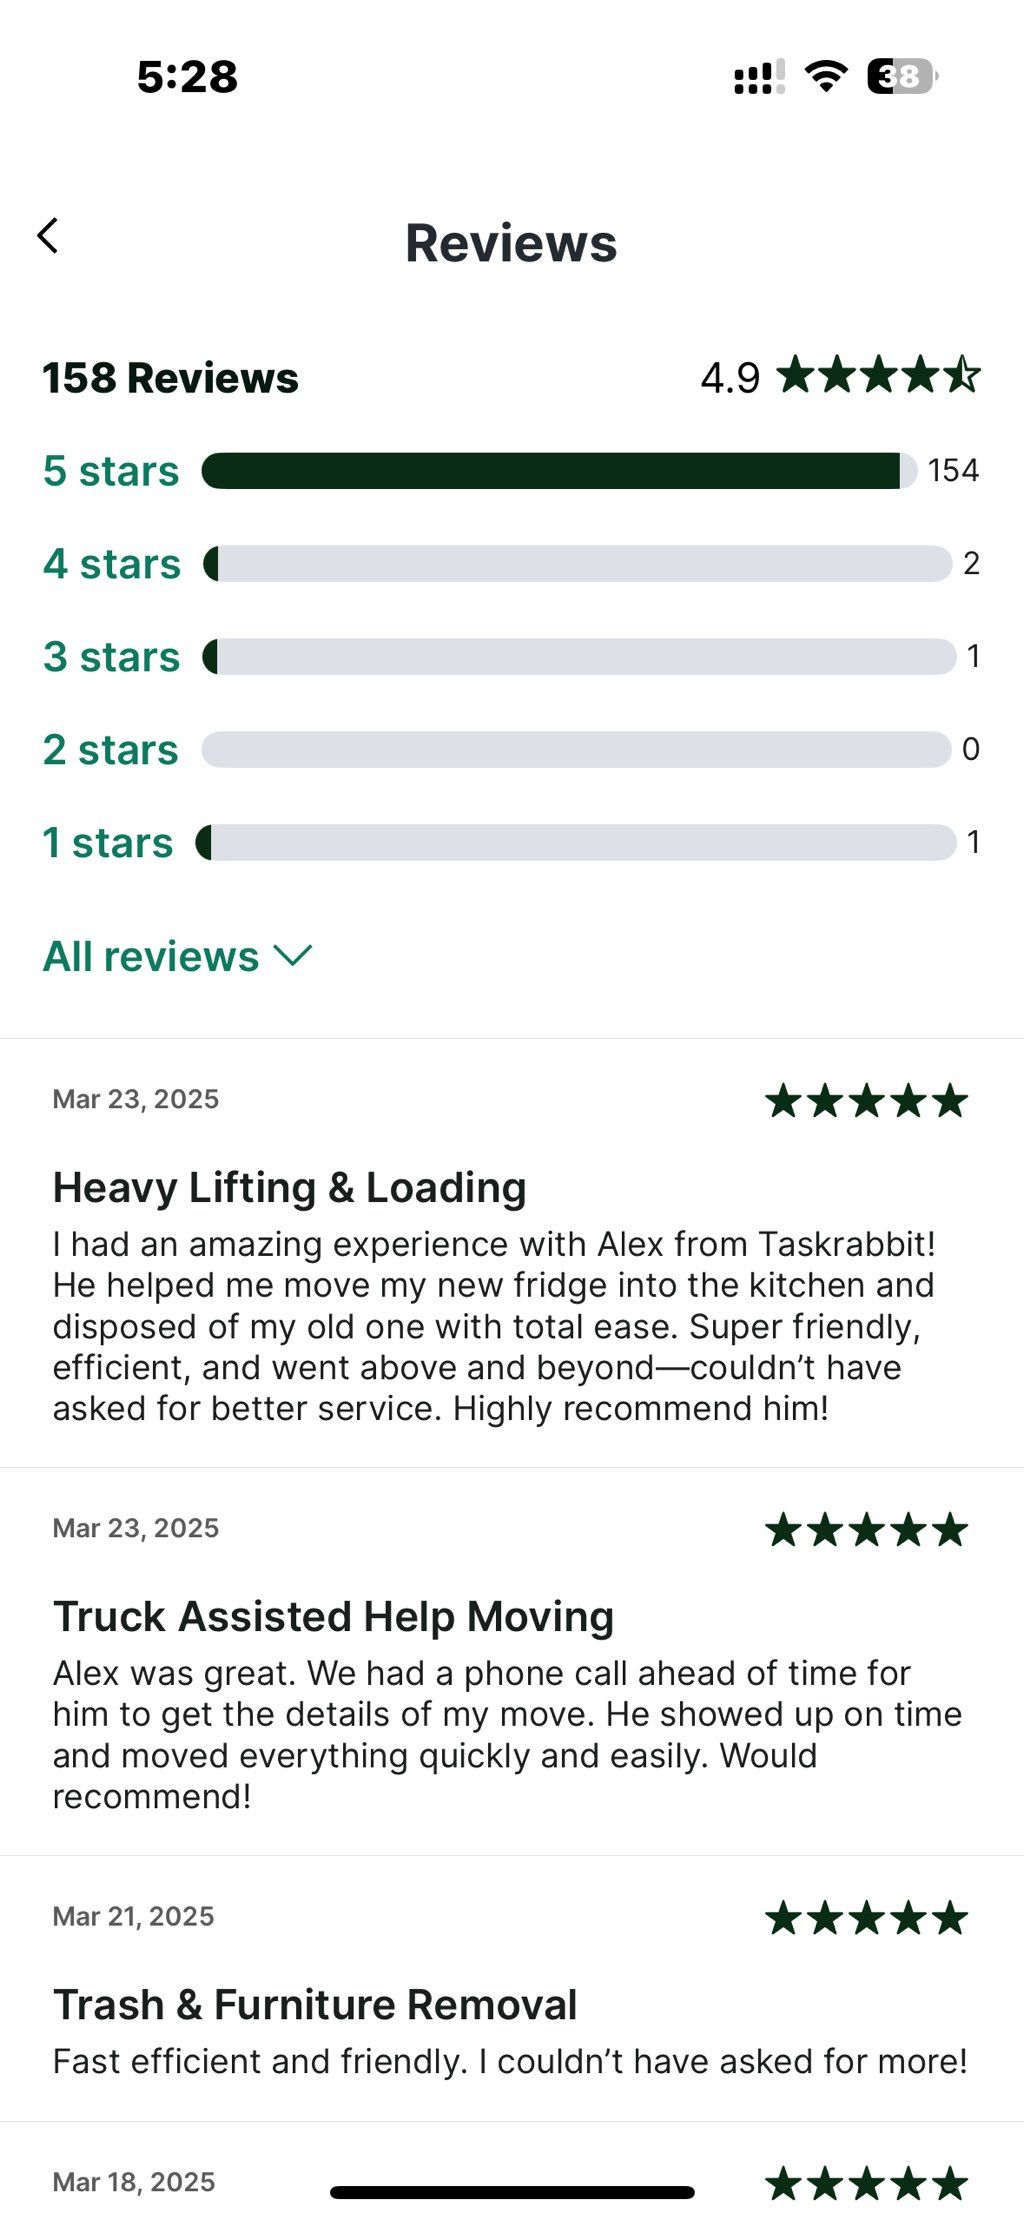Filter reviews by 4 stars
Screen dimensions: 1024x2220
tap(112, 564)
